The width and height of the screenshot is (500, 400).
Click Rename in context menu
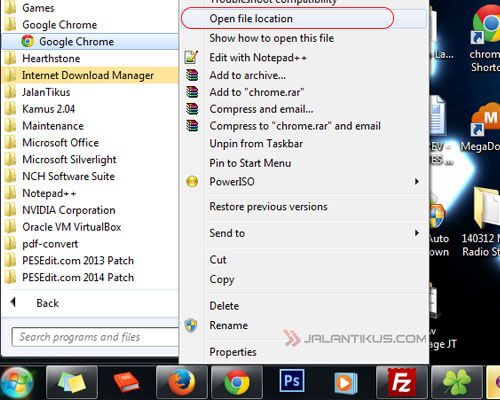point(228,325)
